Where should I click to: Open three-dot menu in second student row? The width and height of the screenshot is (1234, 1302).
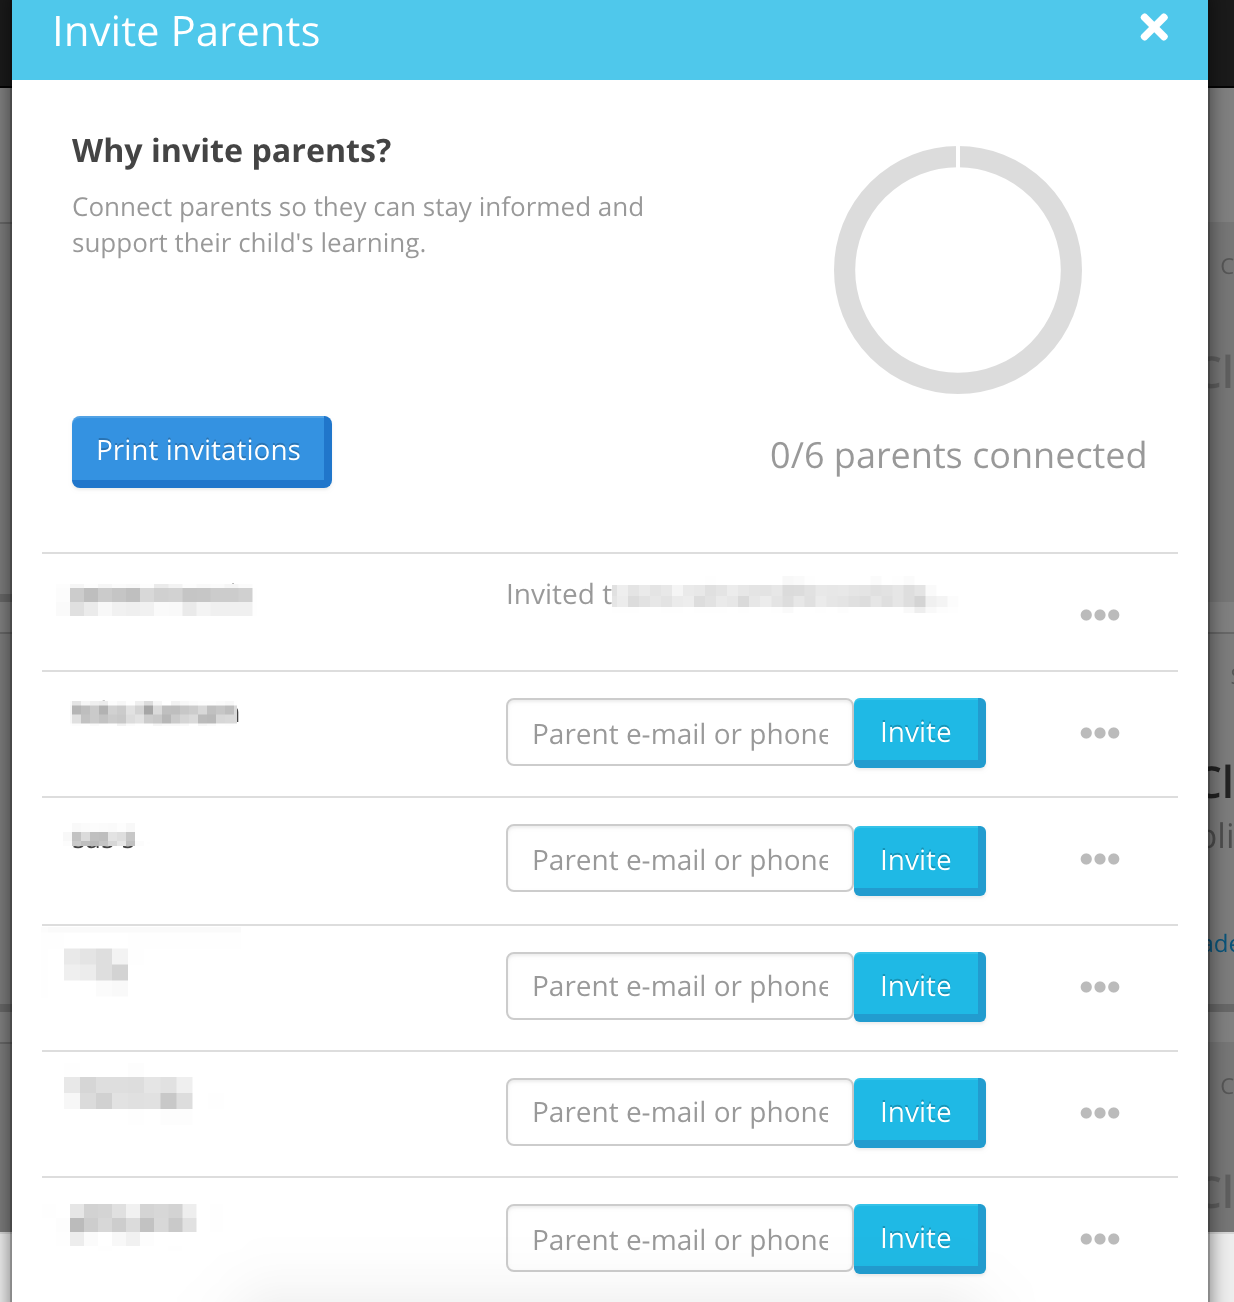tap(1099, 733)
